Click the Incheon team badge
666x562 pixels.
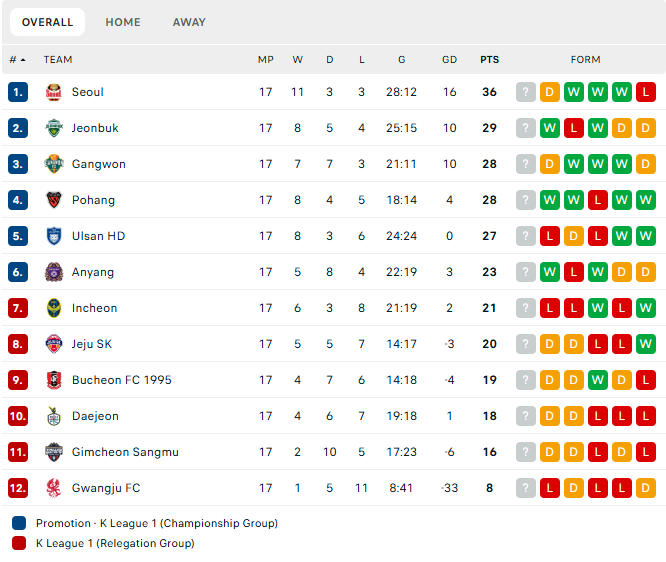tap(54, 308)
